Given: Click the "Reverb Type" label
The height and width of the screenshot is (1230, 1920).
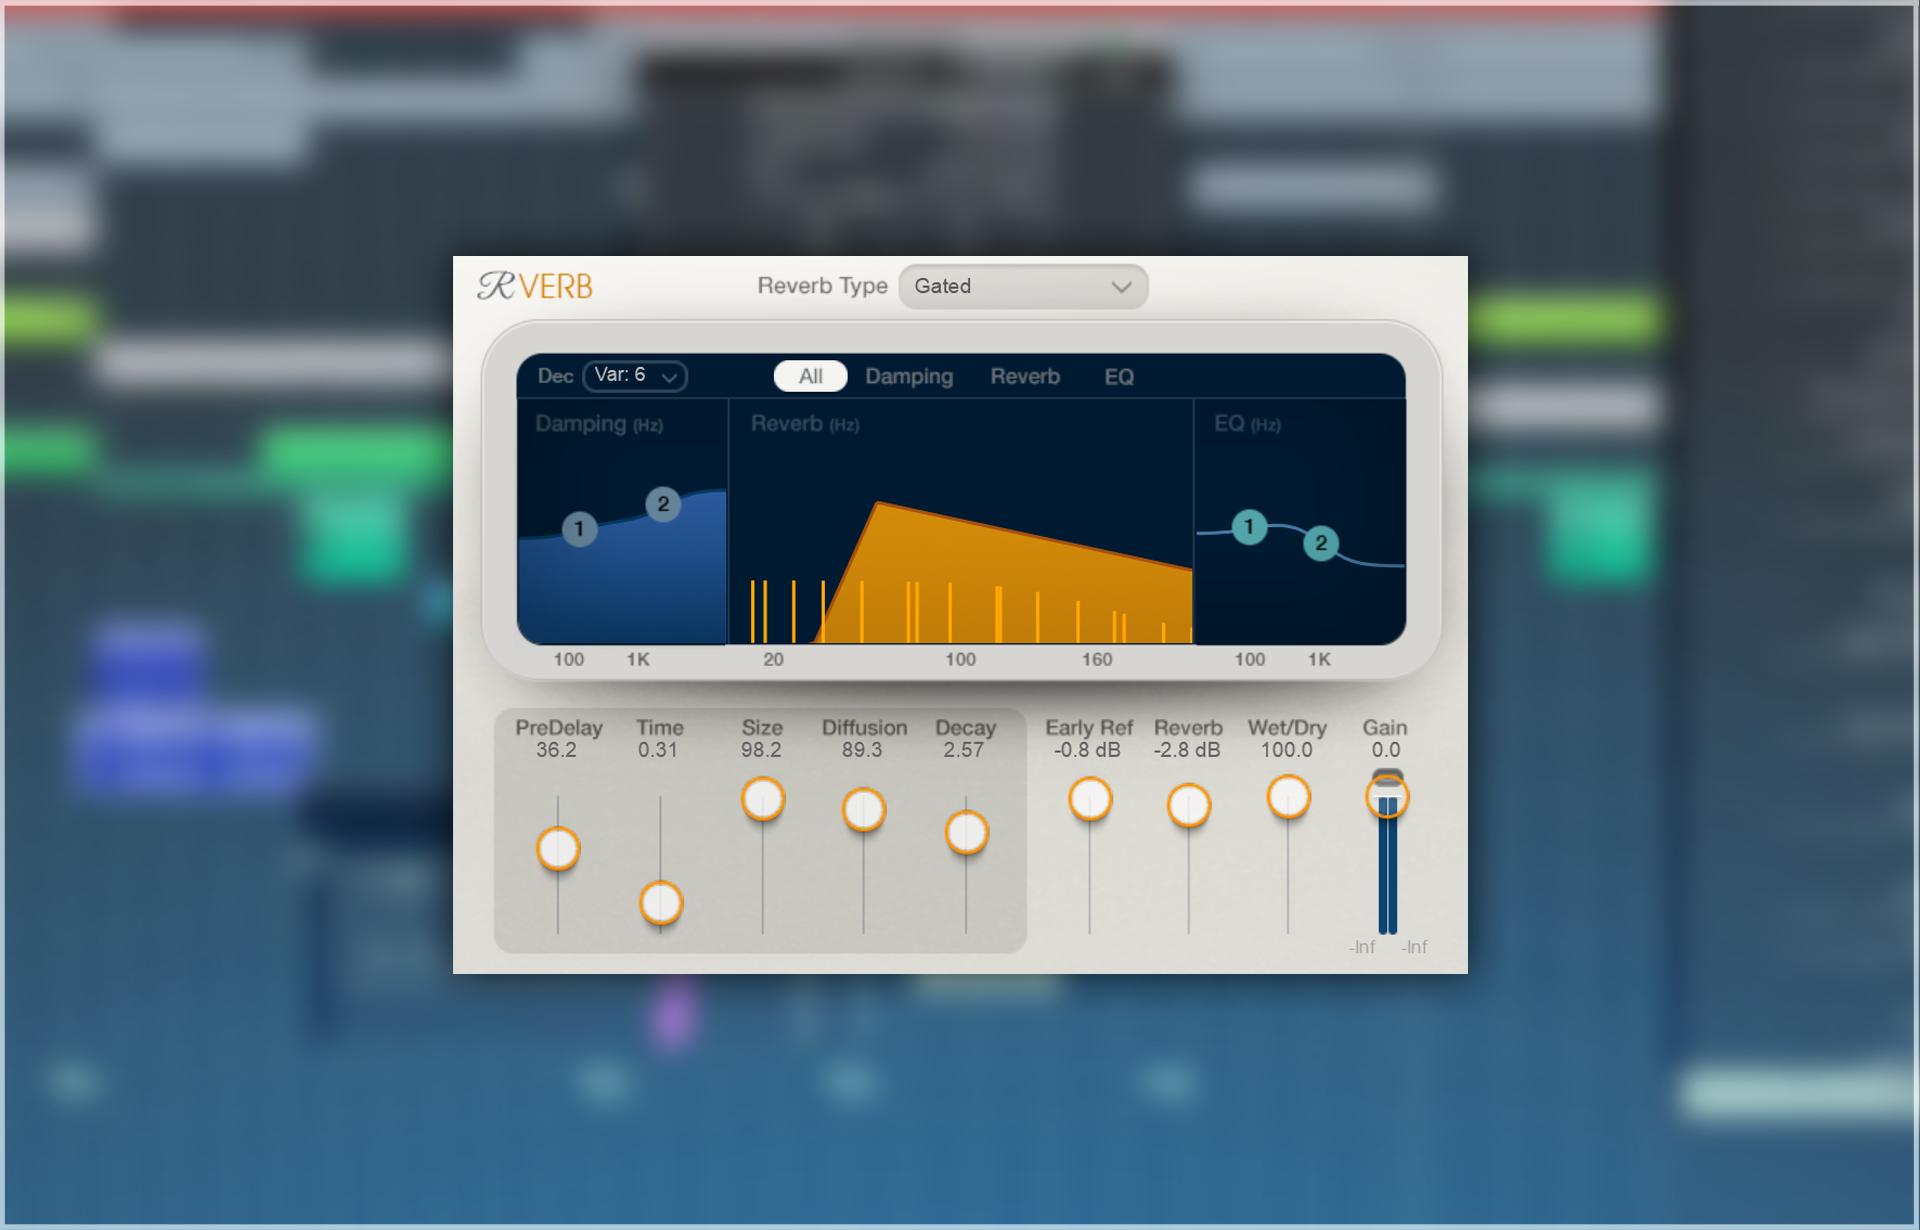Looking at the screenshot, I should [822, 286].
